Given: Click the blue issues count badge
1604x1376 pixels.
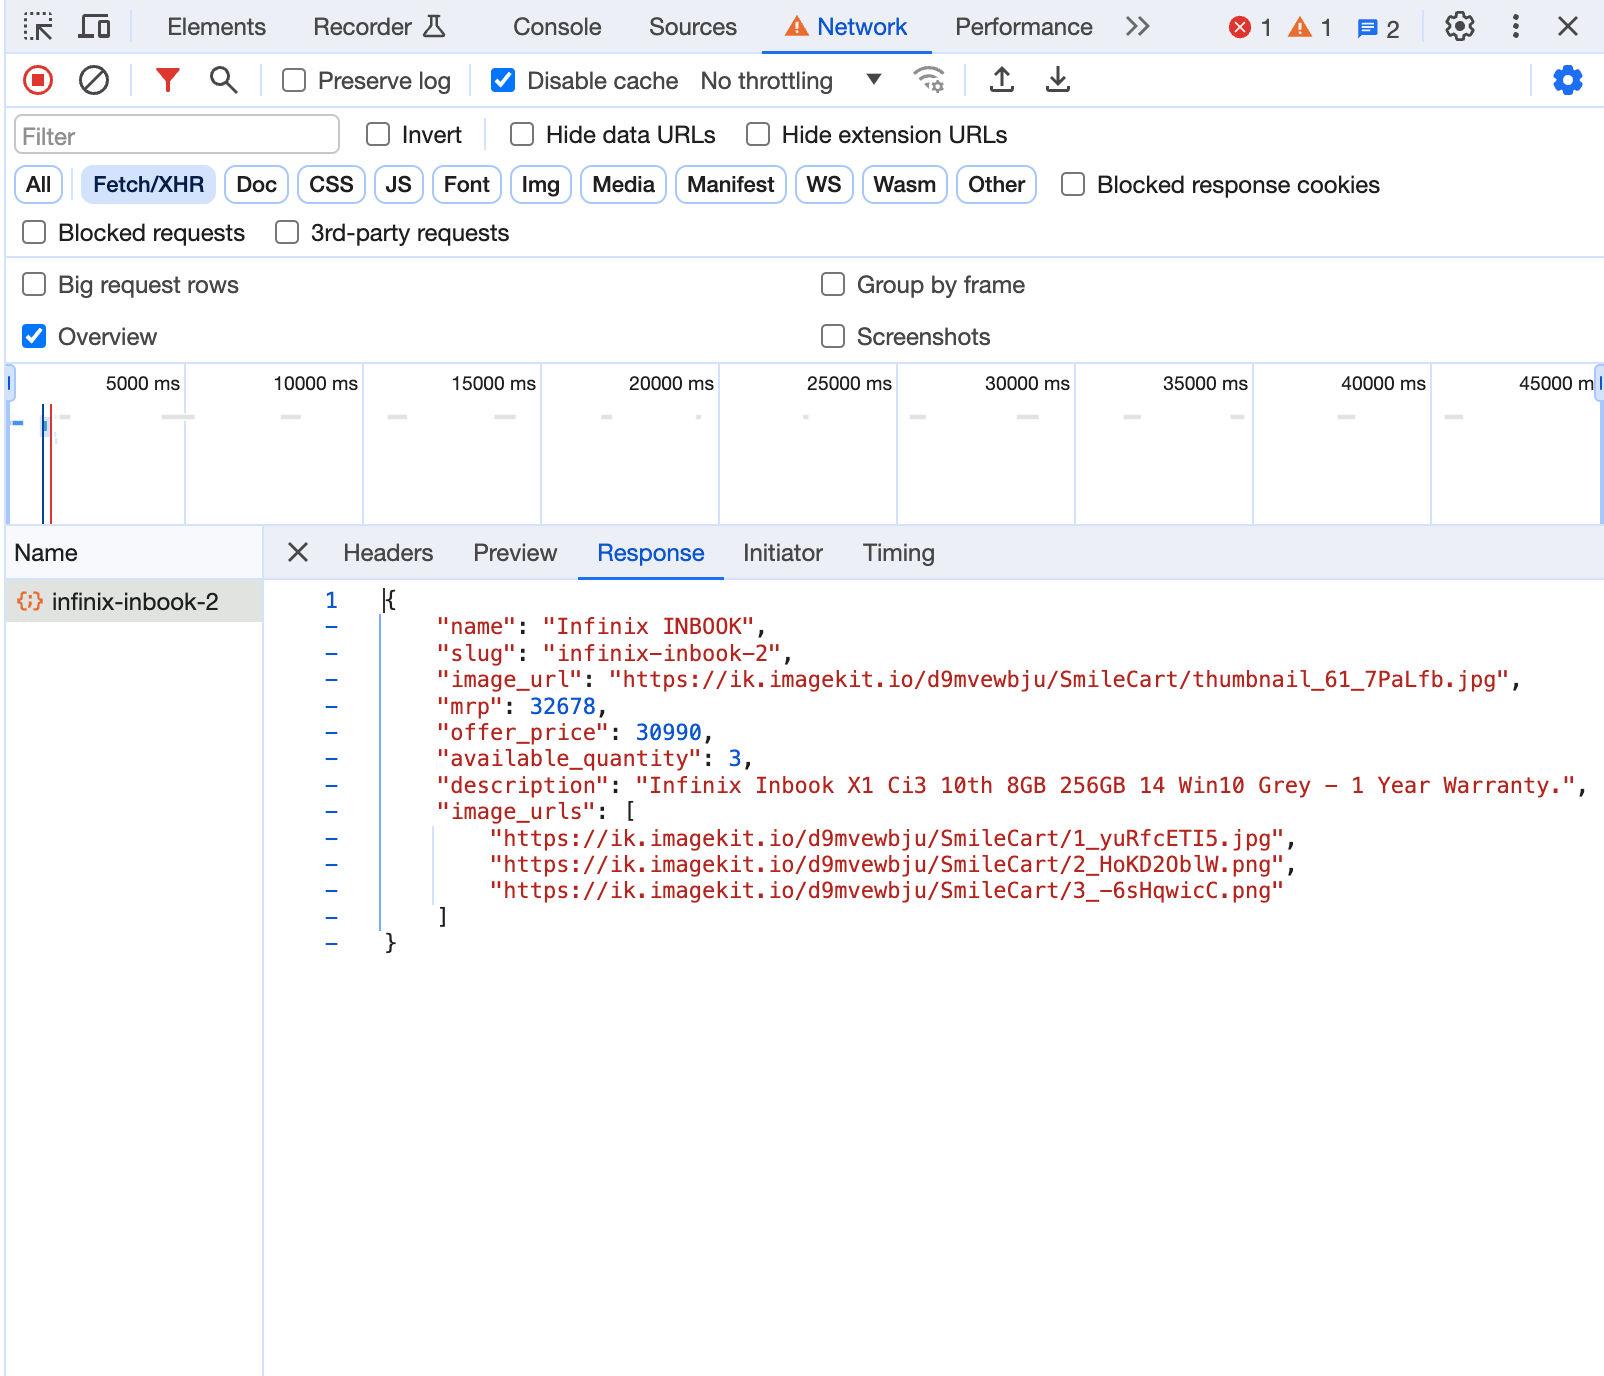Looking at the screenshot, I should (x=1378, y=27).
